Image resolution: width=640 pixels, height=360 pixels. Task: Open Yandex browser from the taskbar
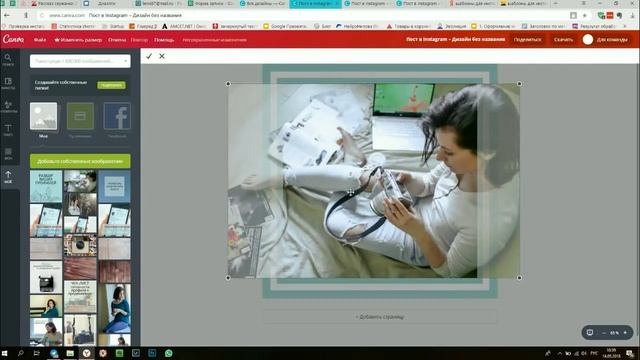(x=87, y=353)
